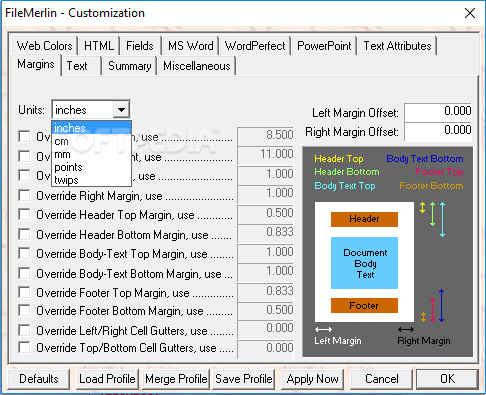Click the Left Margin Offset field
Image resolution: width=486 pixels, height=395 pixels.
click(x=438, y=112)
